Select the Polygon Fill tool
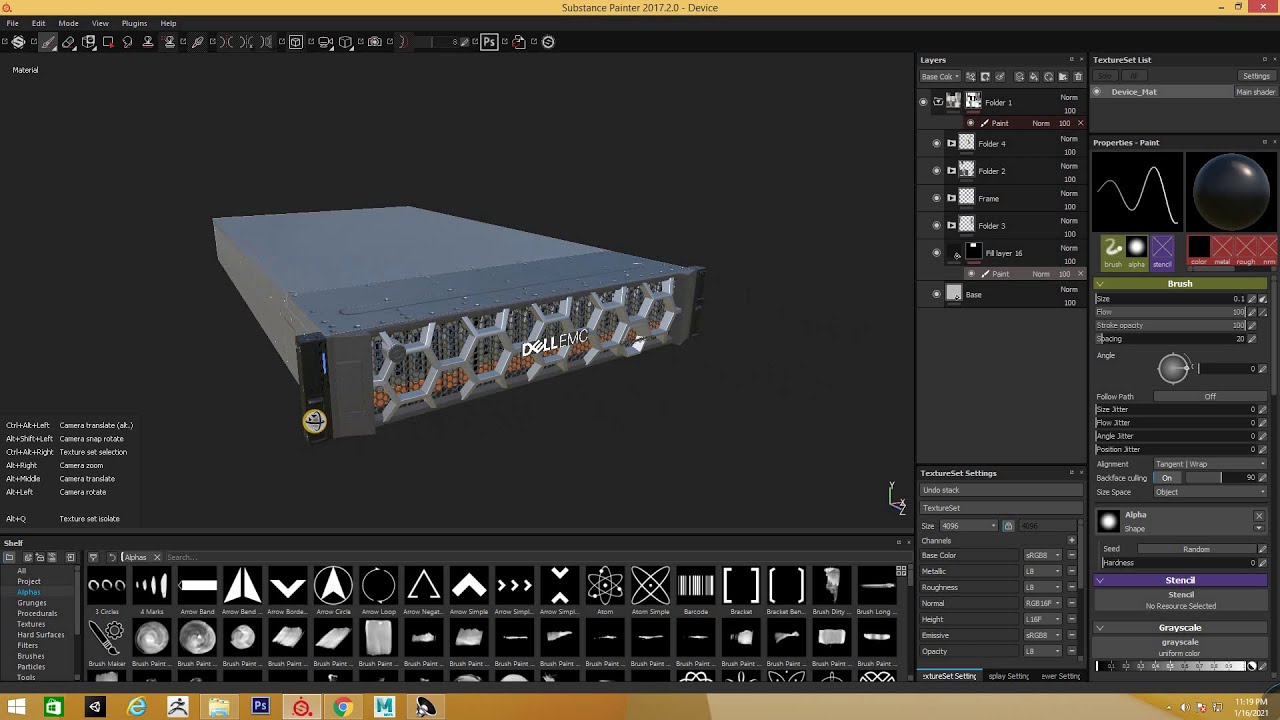1280x720 pixels. (108, 42)
